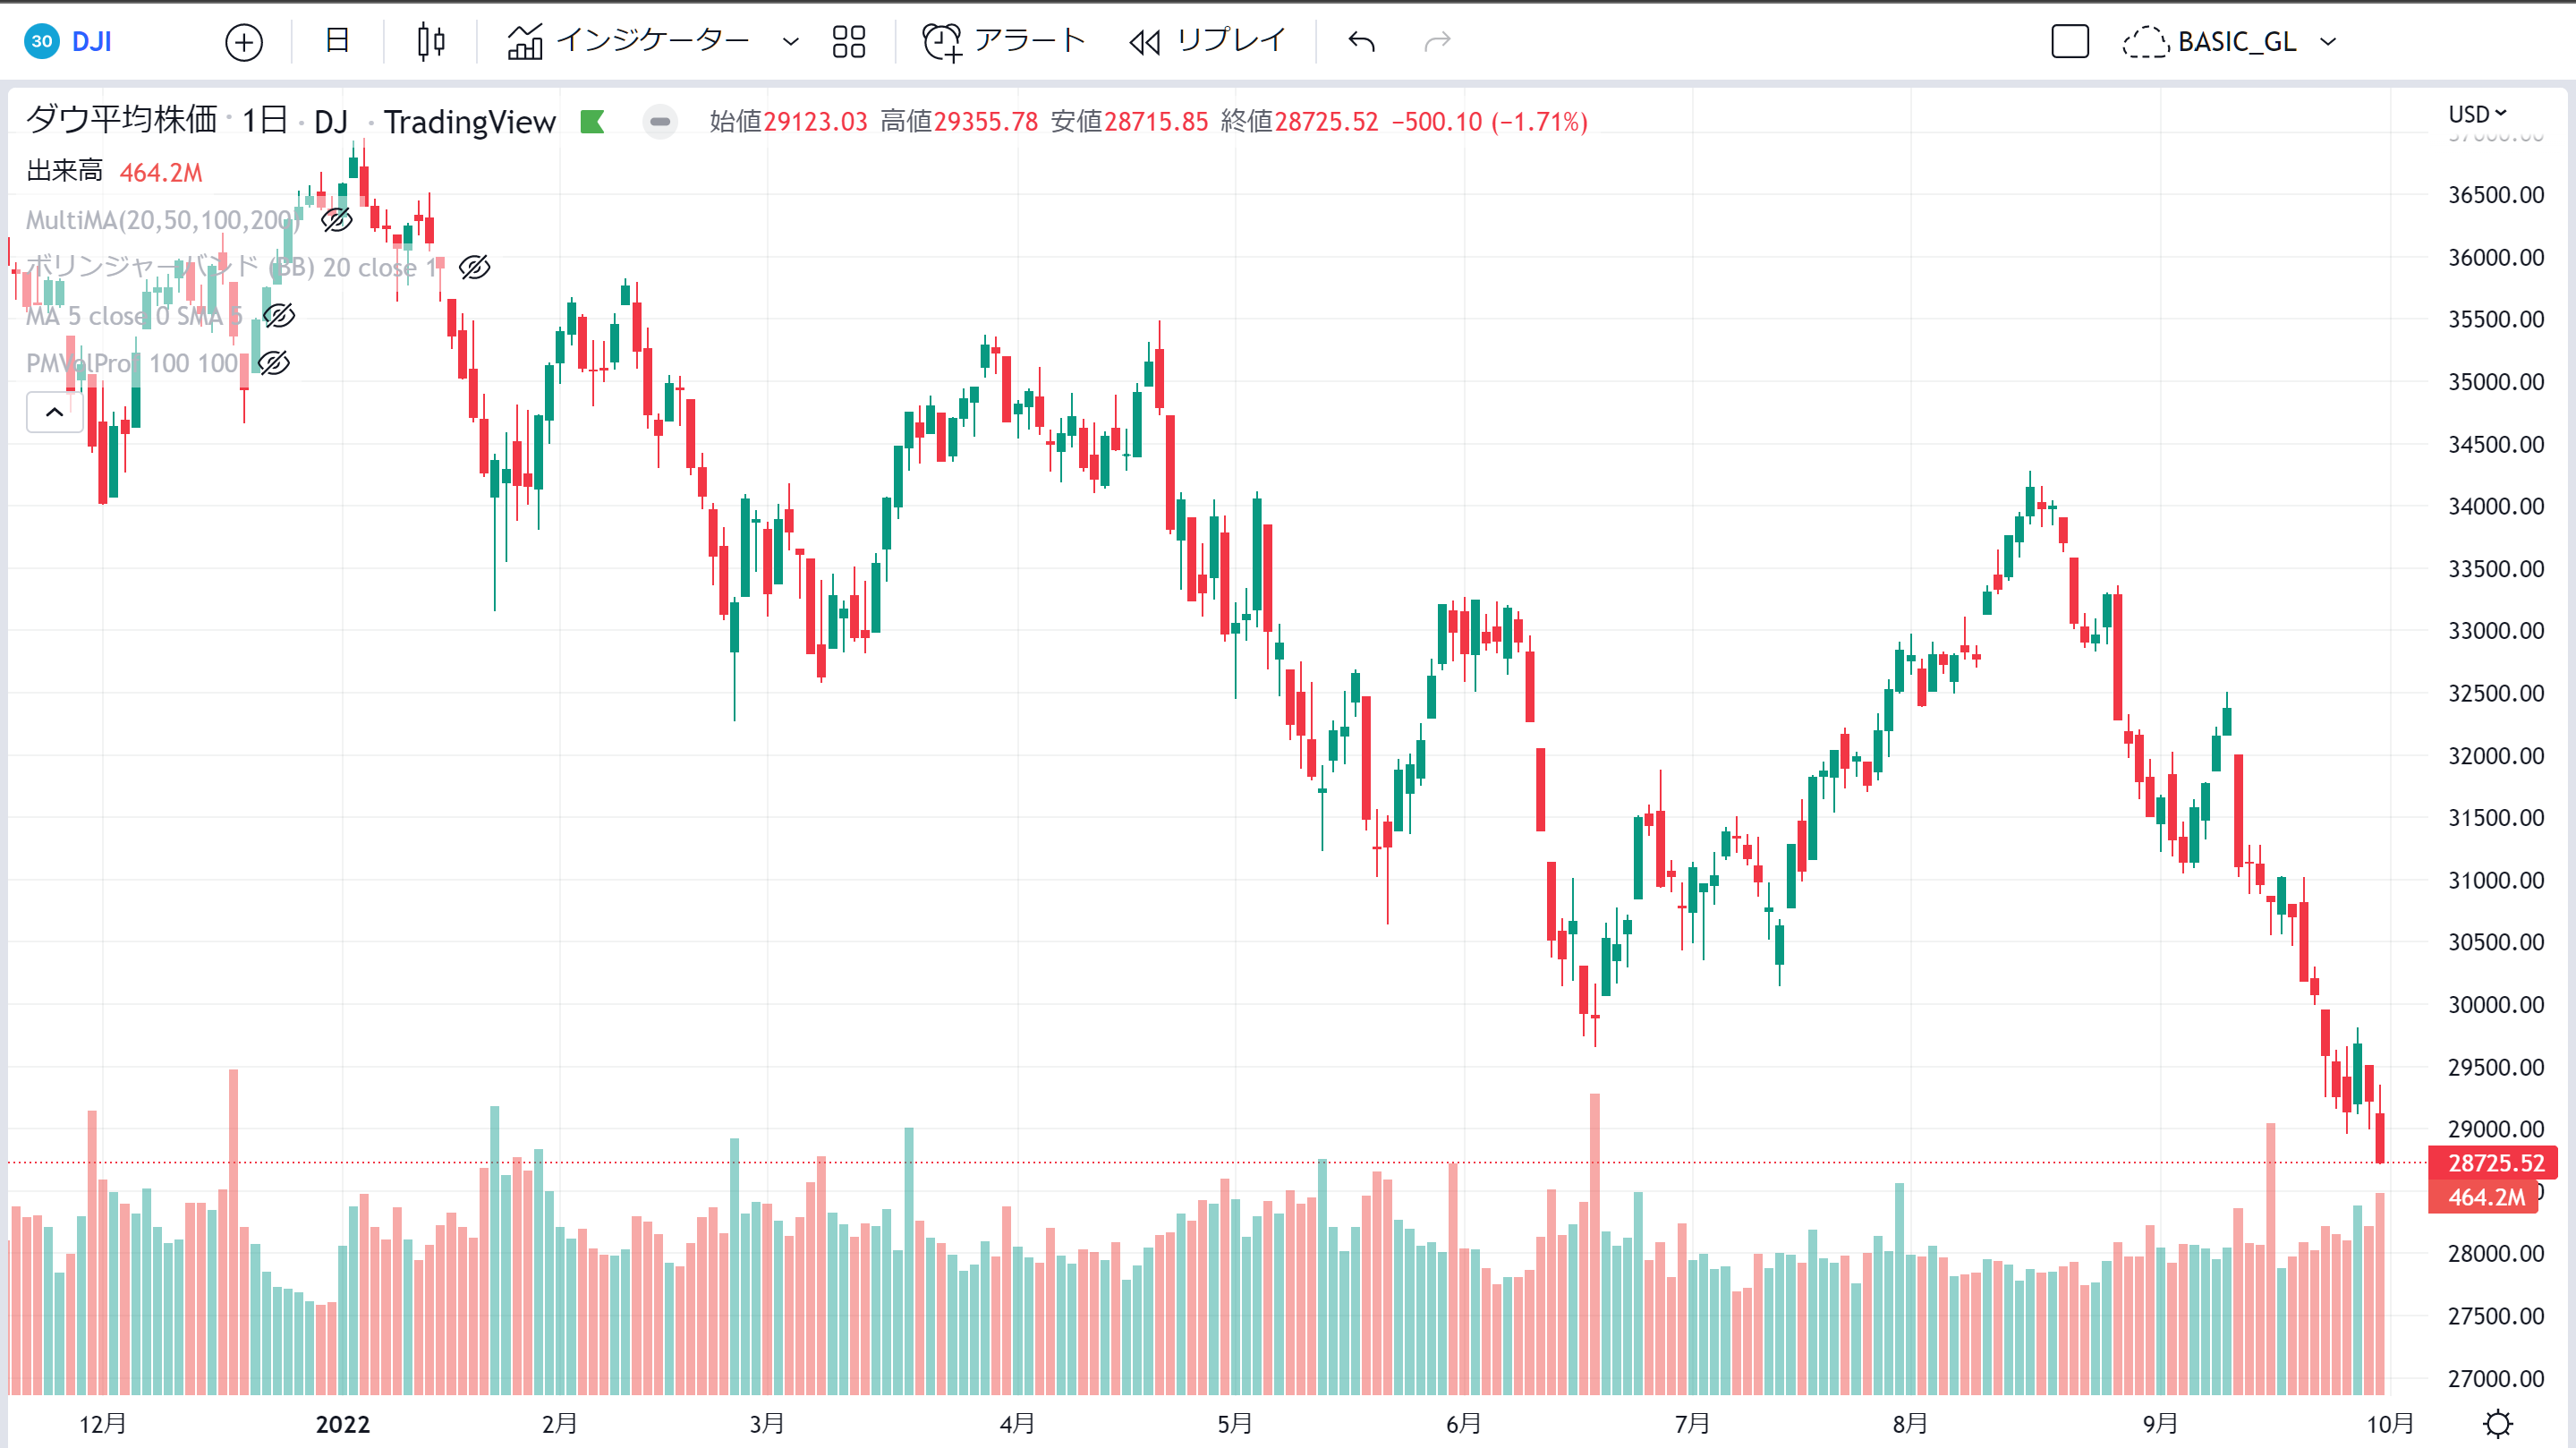Open the indicator templates grid icon
2576x1448 pixels.
[849, 41]
